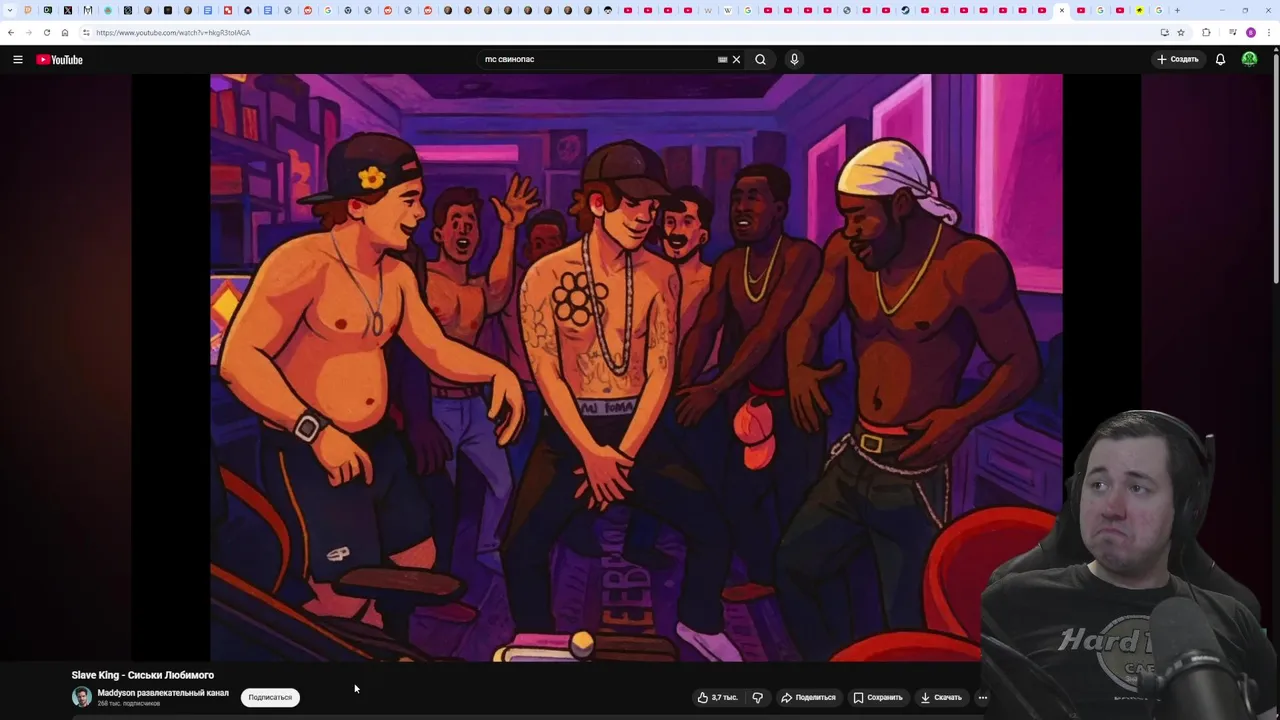Subscribe with the Подписаться button
The width and height of the screenshot is (1280, 720).
coord(270,697)
